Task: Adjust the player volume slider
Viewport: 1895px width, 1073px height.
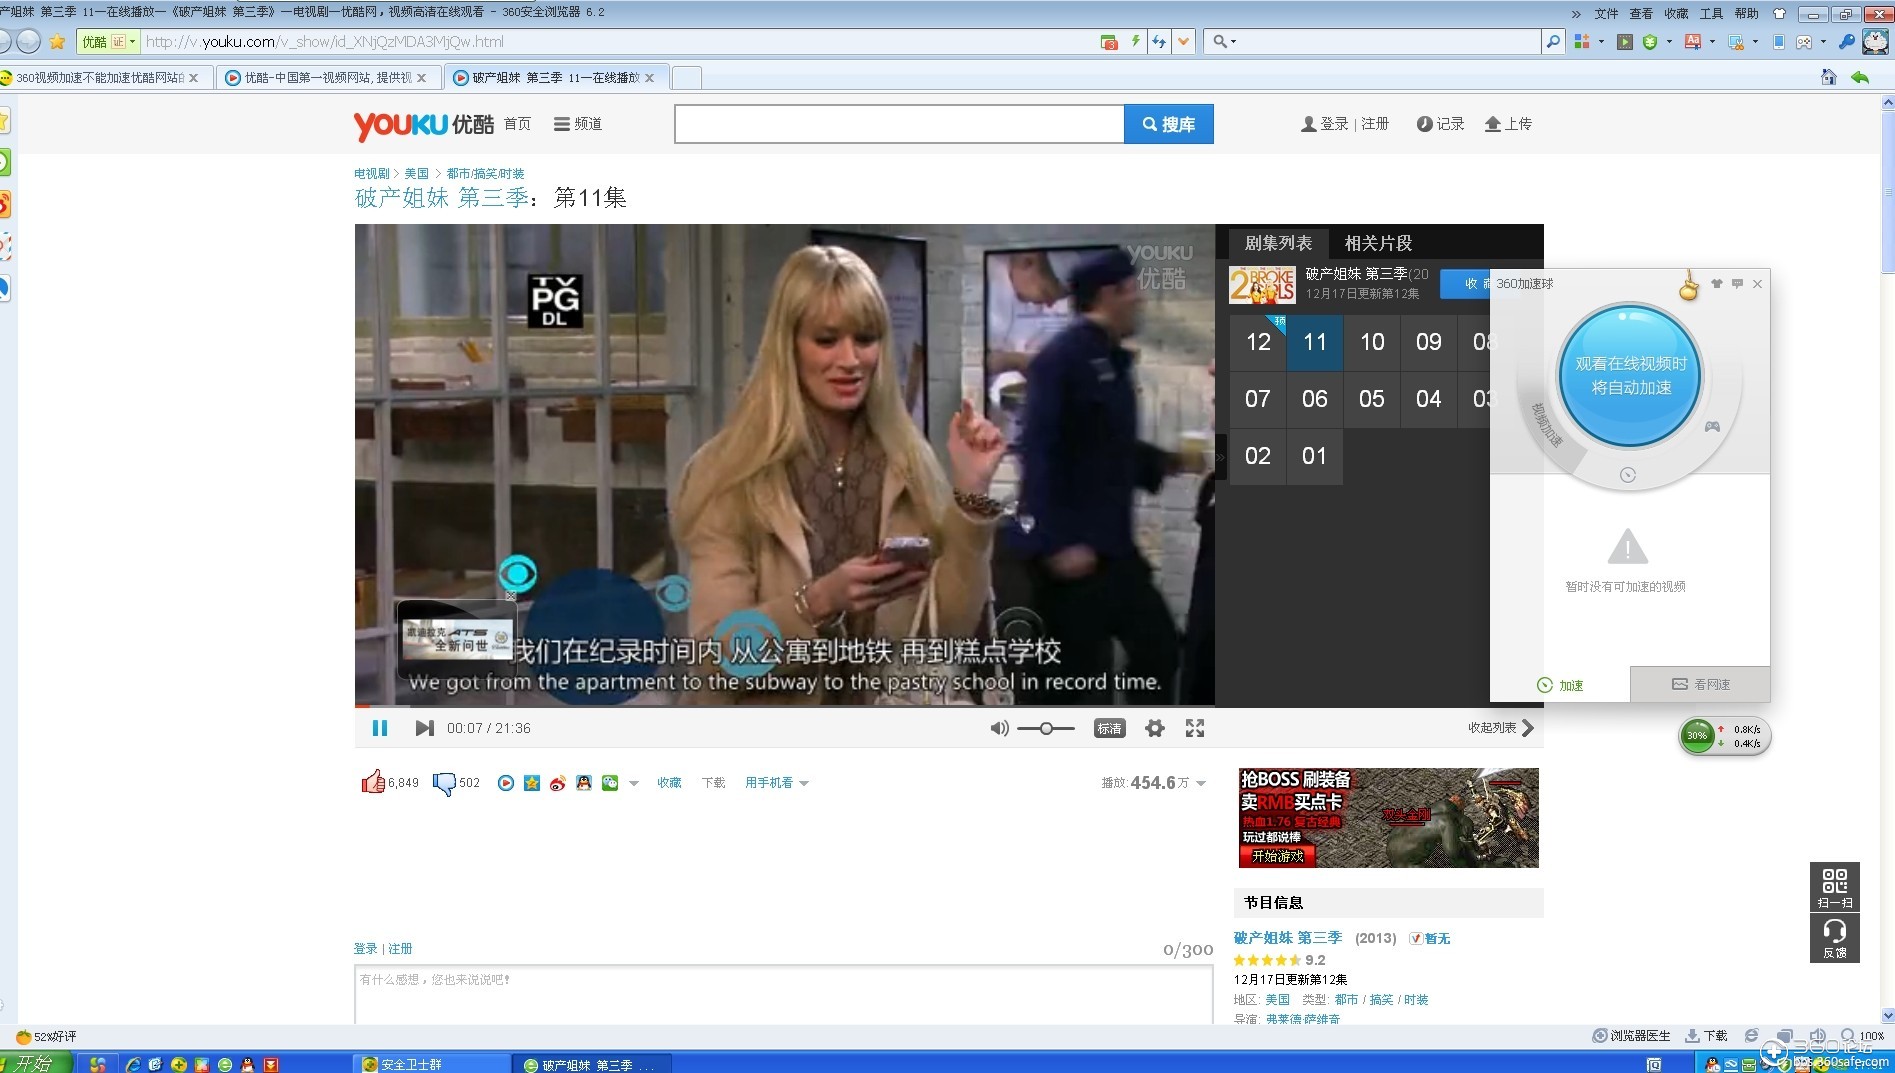Action: pos(1044,728)
